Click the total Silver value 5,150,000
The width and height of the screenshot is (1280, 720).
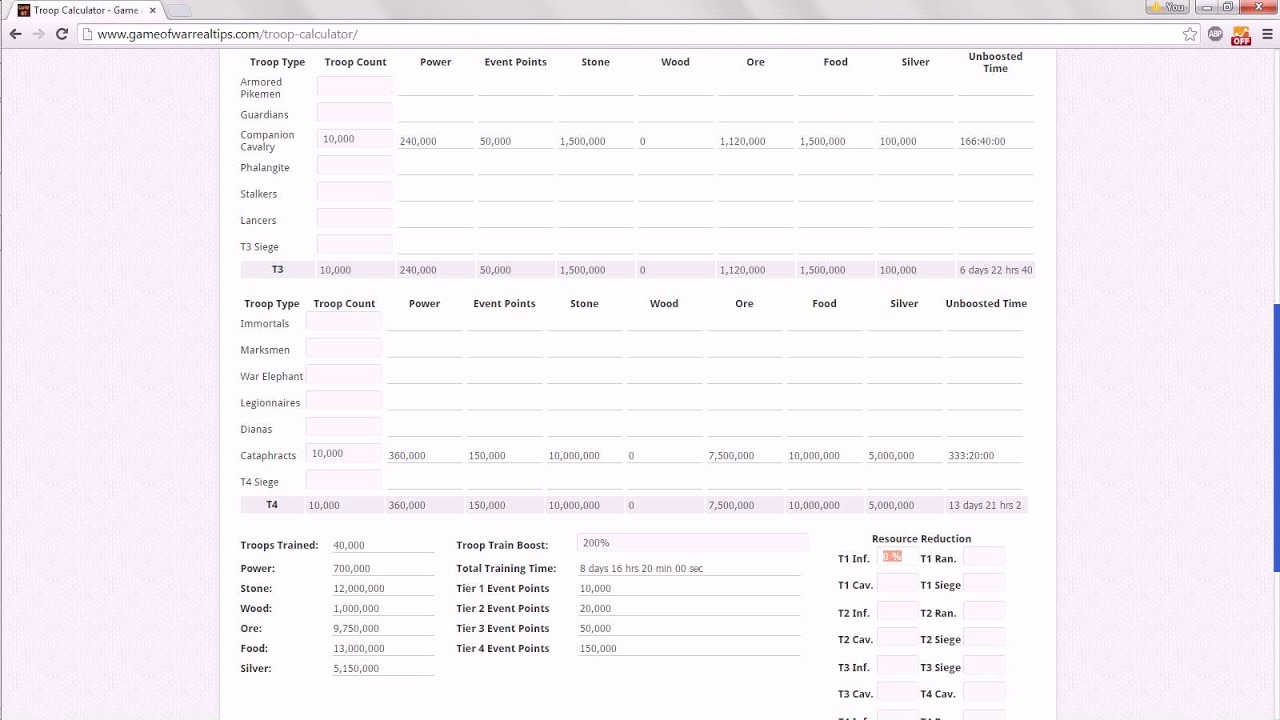tap(383, 668)
